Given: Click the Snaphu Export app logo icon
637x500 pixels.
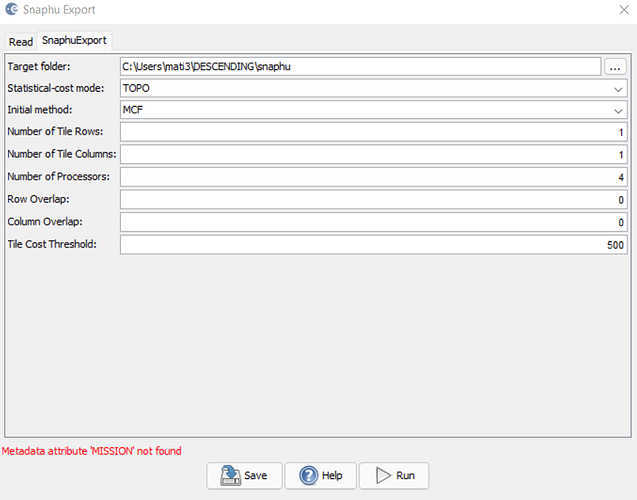Looking at the screenshot, I should point(11,9).
